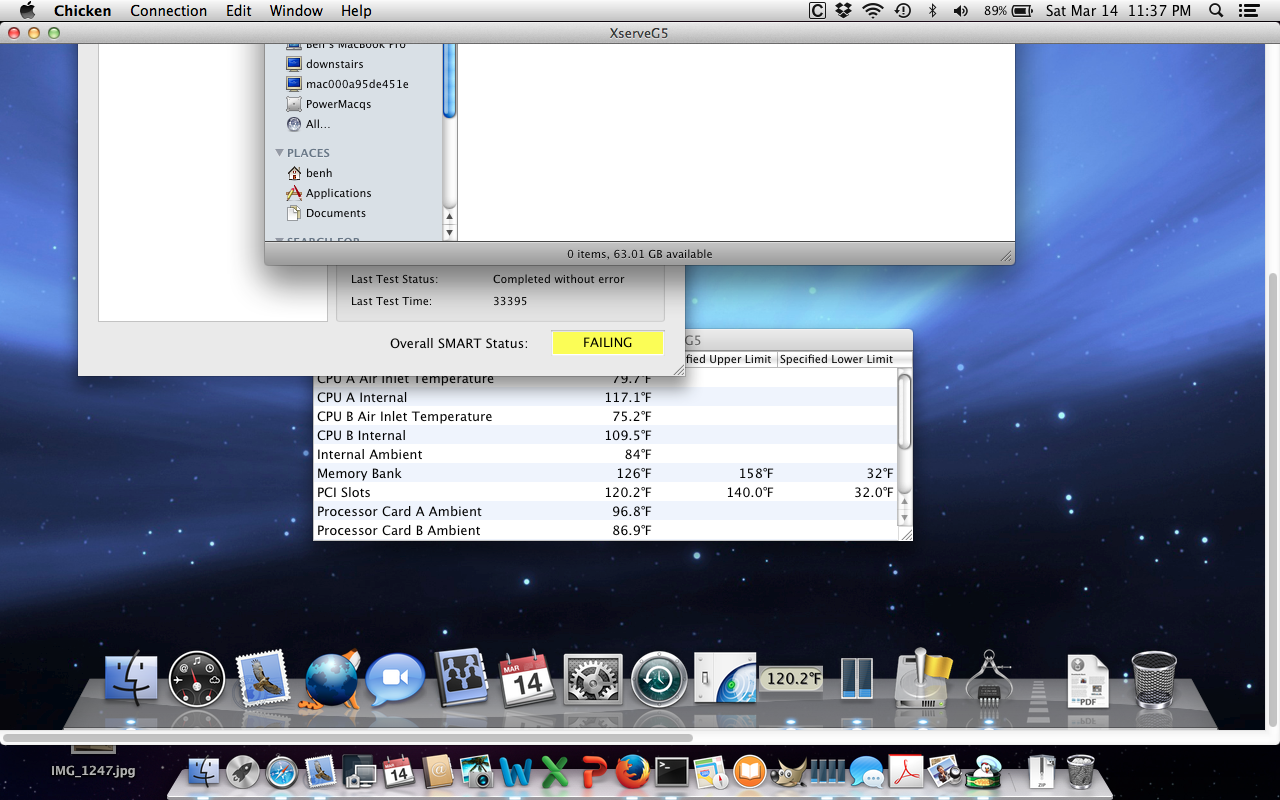Open the ZIP archive in local dock
Screen dimensions: 1280x800
[1041, 771]
